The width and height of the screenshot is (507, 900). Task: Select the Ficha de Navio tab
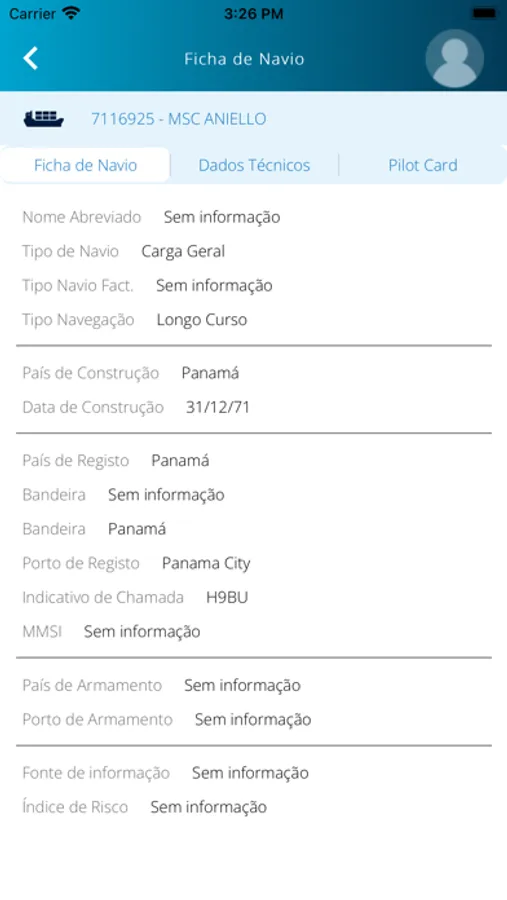(85, 165)
